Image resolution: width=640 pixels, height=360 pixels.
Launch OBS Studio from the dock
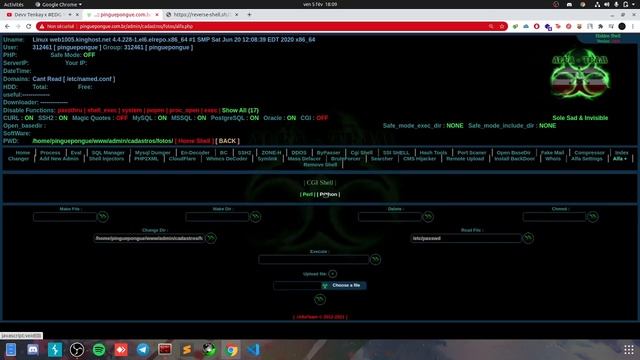[77, 350]
